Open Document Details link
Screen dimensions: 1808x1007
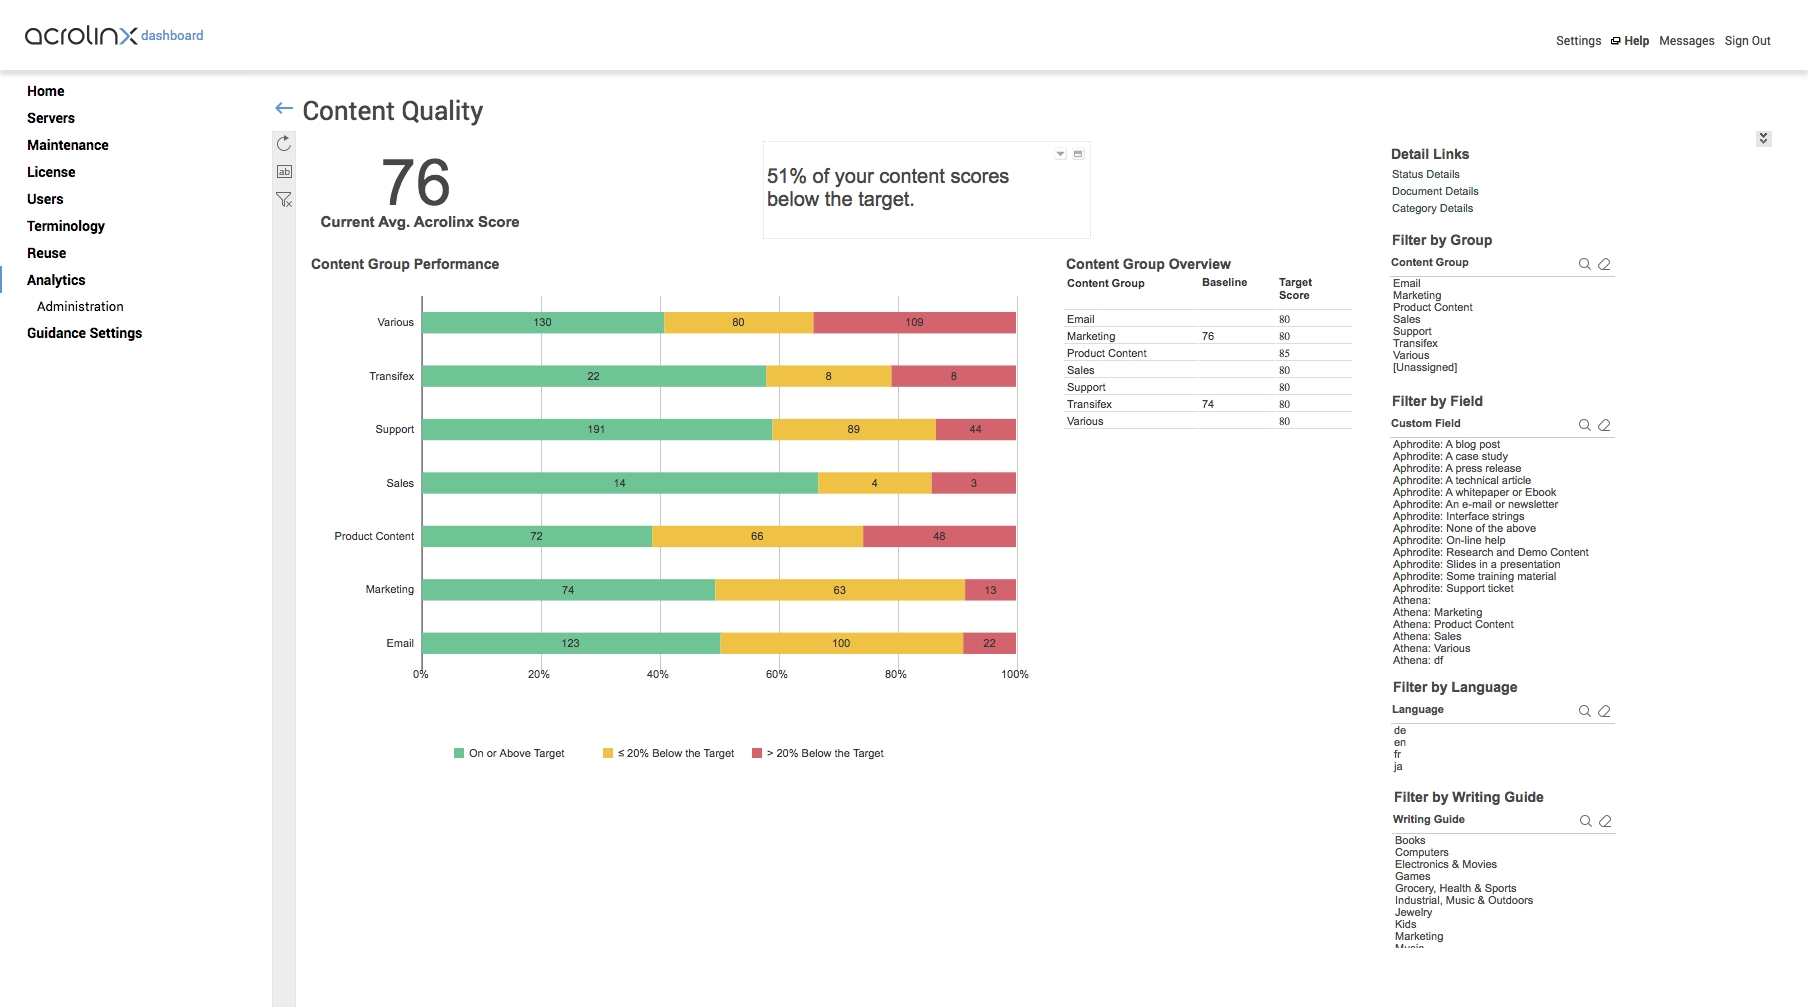pyautogui.click(x=1435, y=191)
